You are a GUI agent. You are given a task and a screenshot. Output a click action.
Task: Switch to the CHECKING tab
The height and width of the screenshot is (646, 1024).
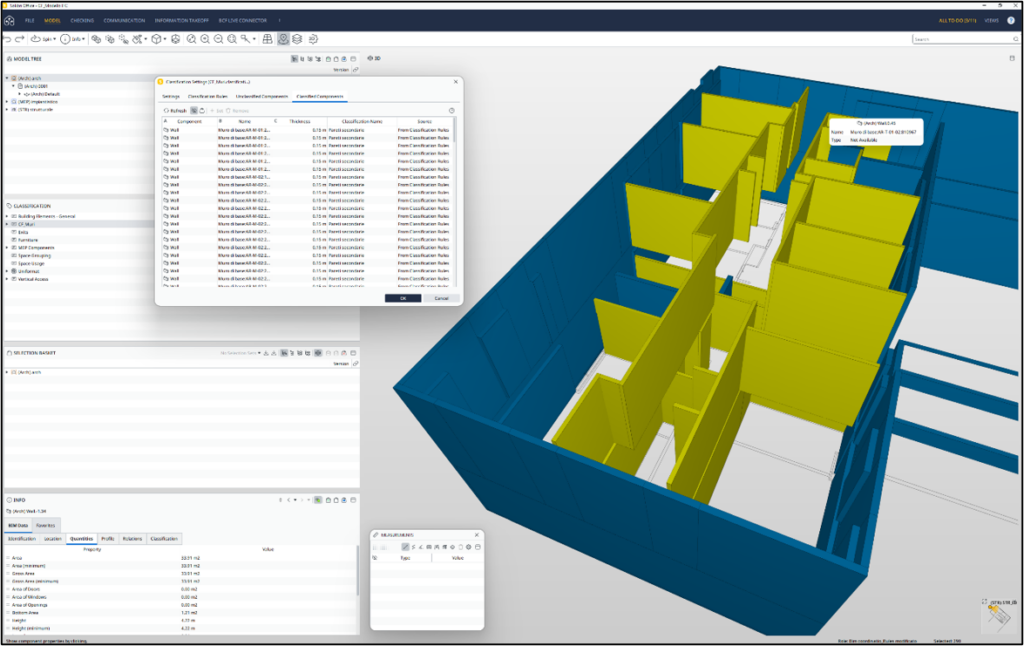(82, 21)
